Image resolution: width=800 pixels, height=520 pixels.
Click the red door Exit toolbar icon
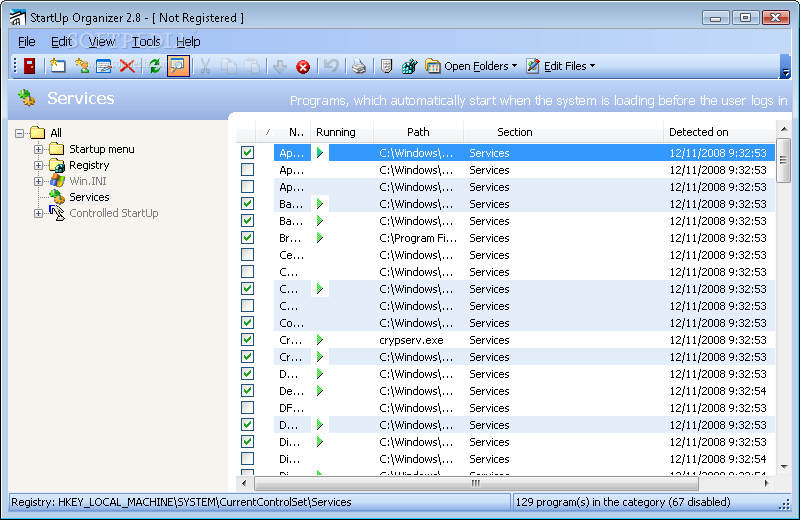pyautogui.click(x=30, y=66)
